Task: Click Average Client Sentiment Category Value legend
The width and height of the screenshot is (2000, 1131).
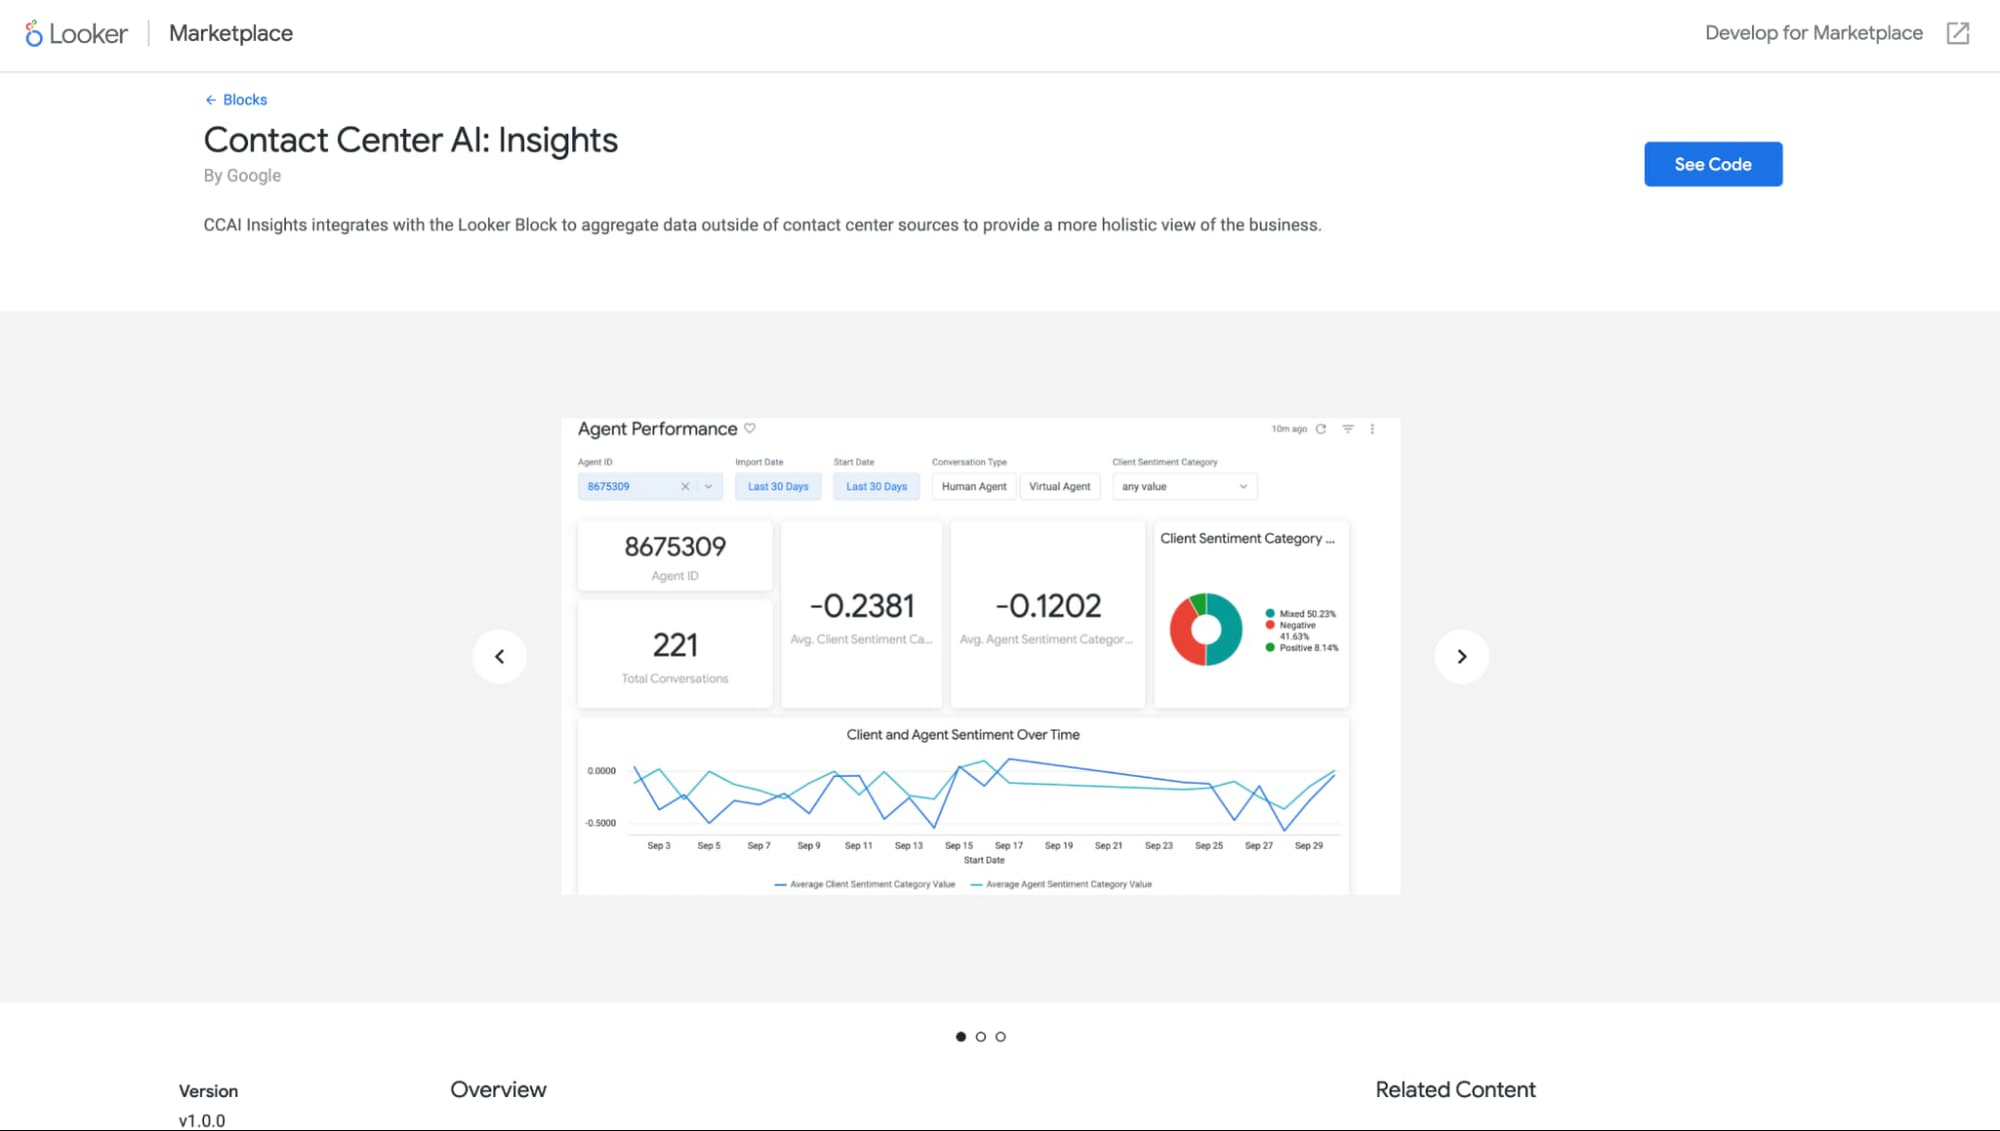Action: (865, 884)
